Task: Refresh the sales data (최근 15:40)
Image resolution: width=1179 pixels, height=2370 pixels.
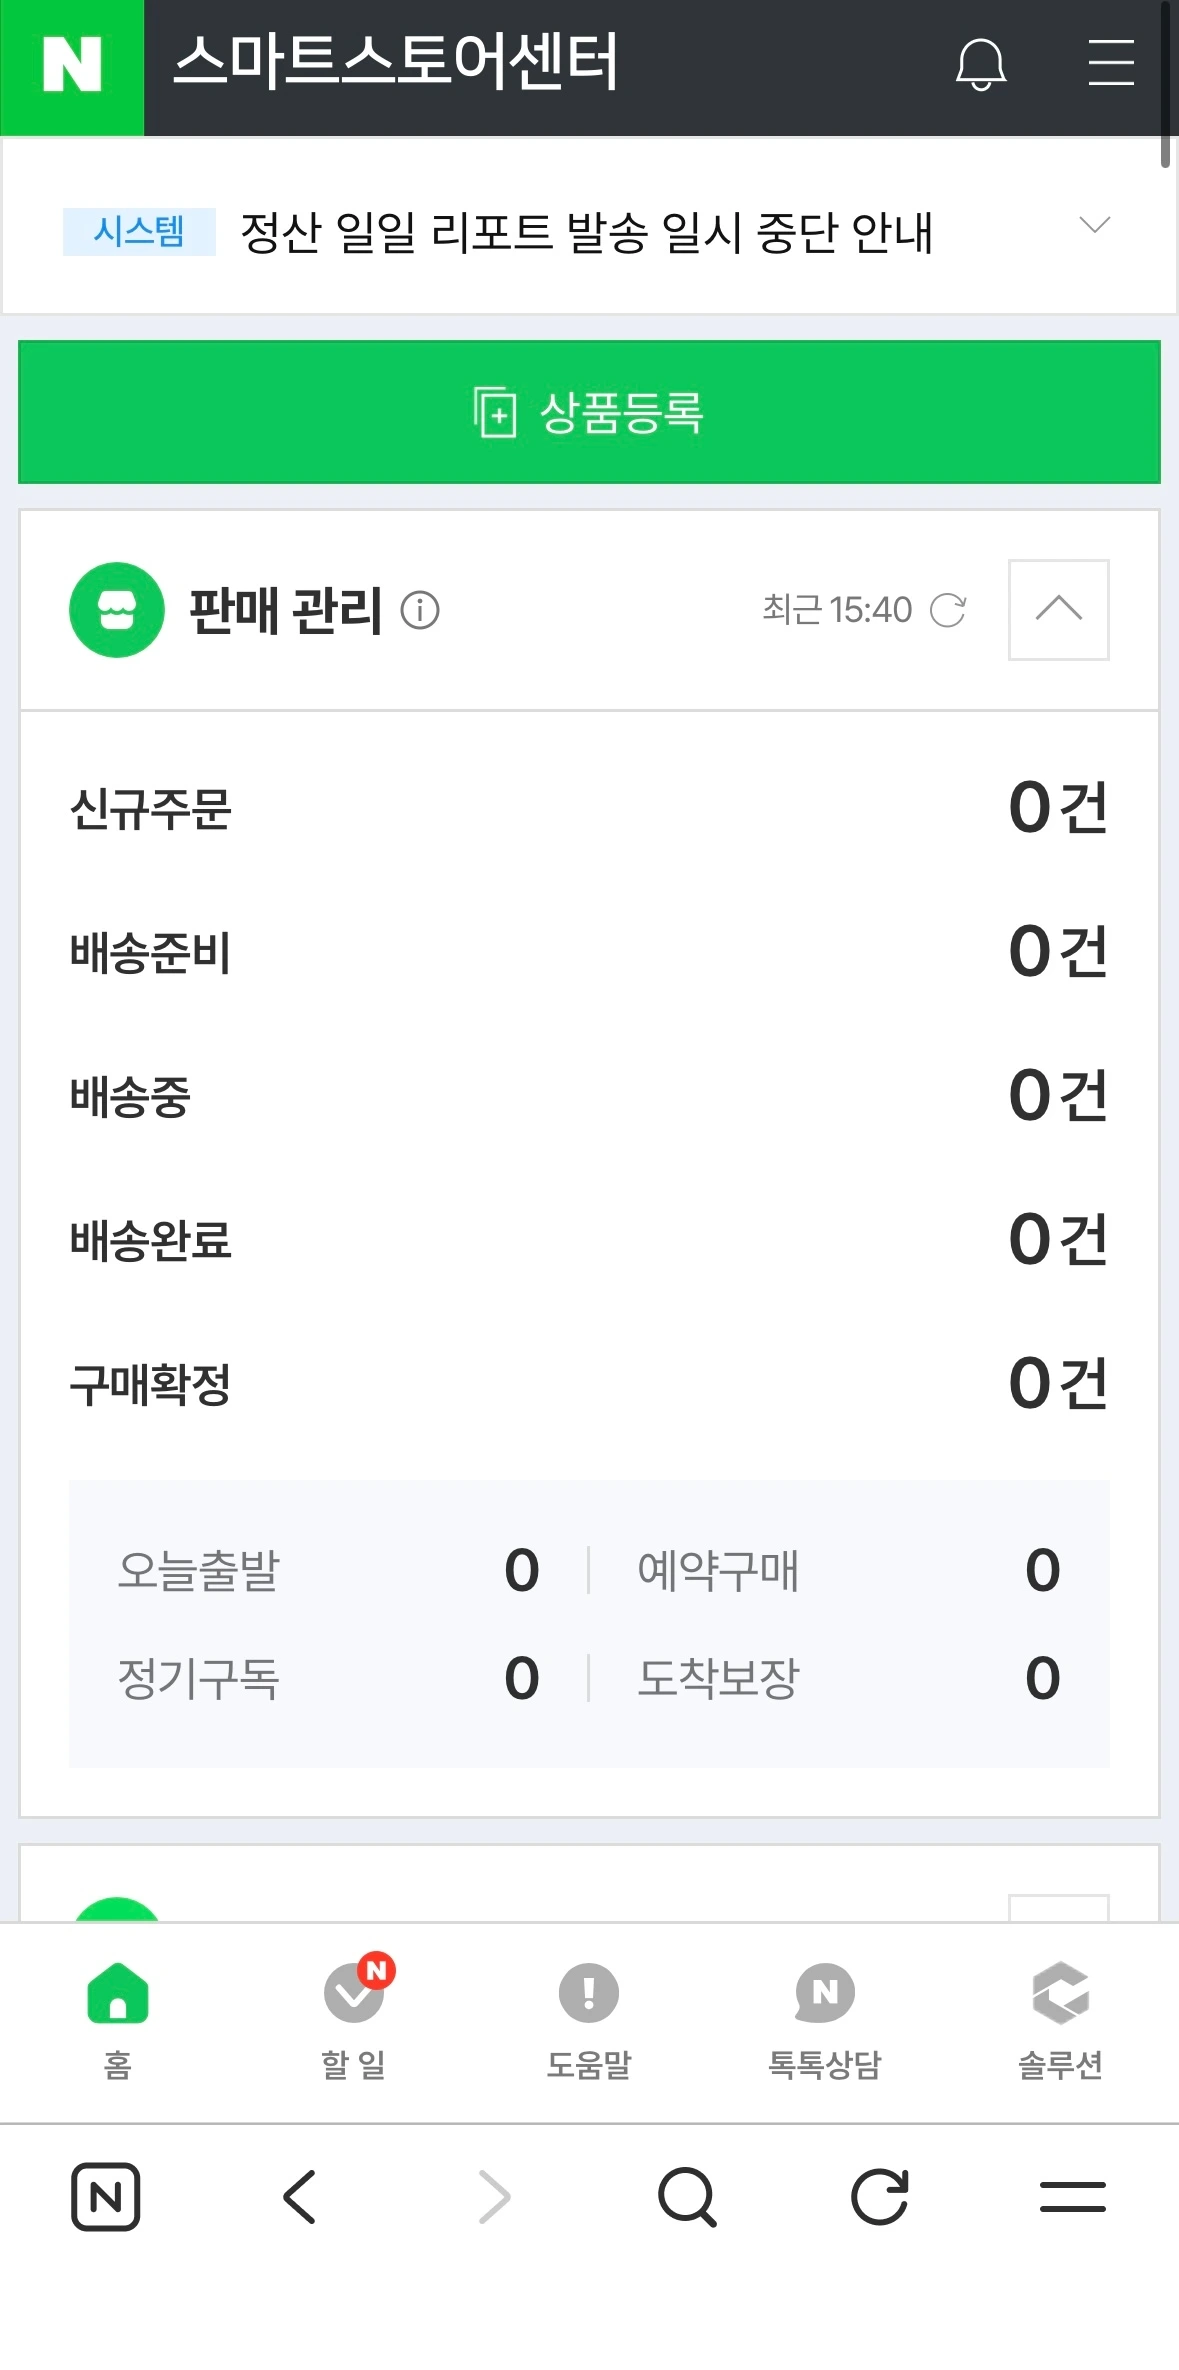Action: (948, 610)
